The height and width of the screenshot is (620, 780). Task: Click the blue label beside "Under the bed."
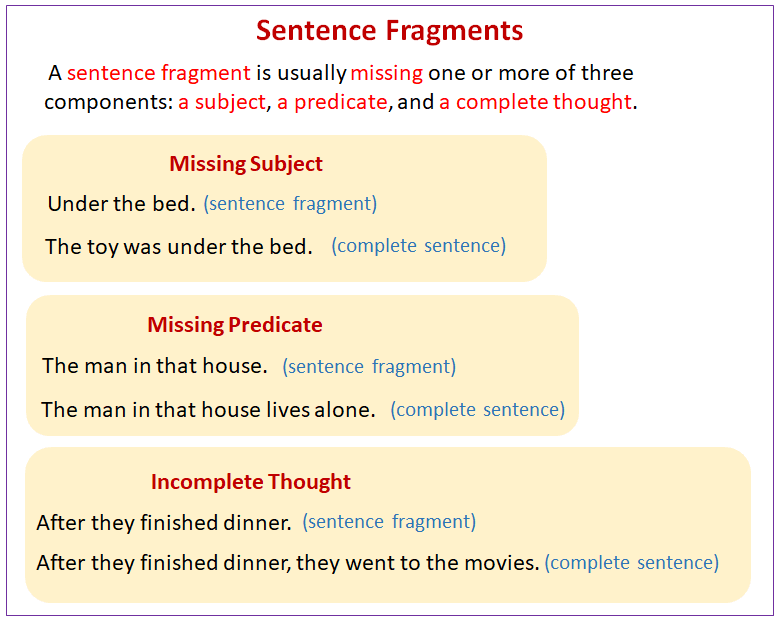pyautogui.click(x=290, y=204)
